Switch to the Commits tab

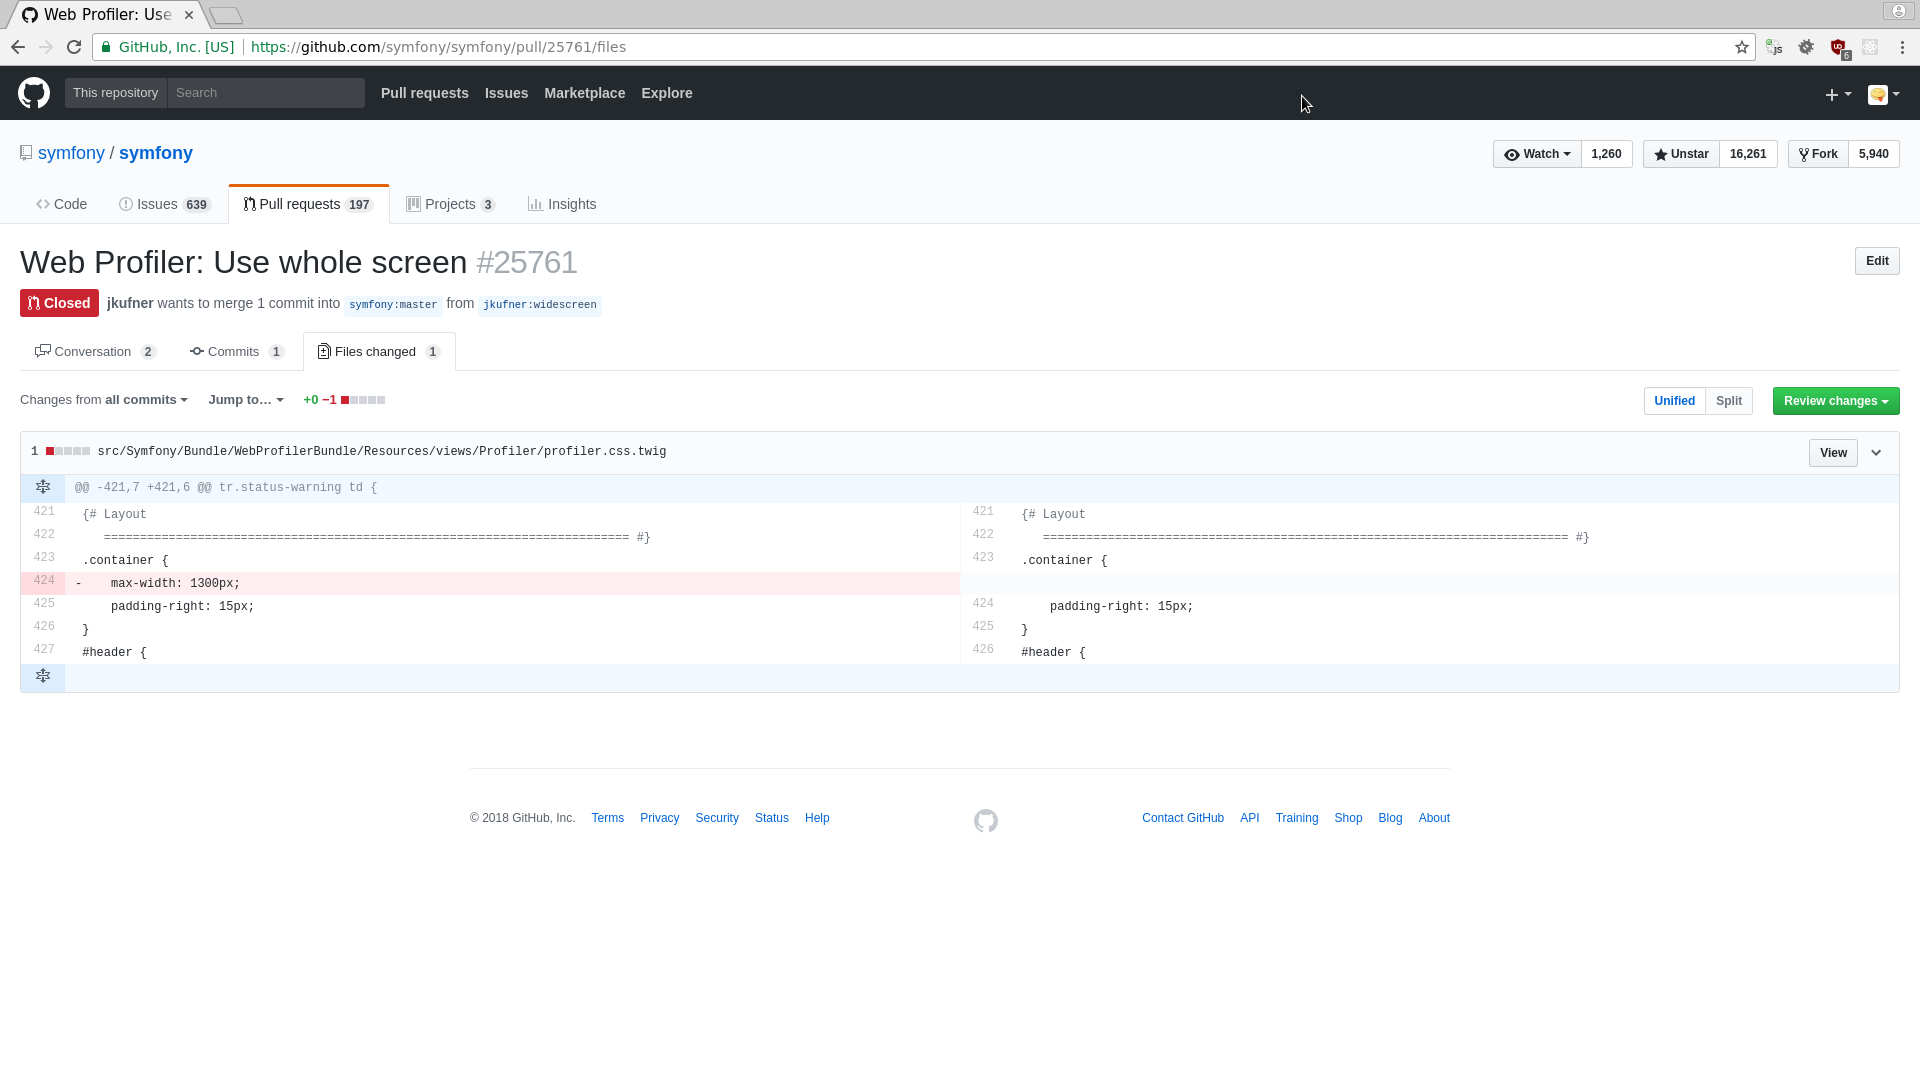tap(237, 352)
